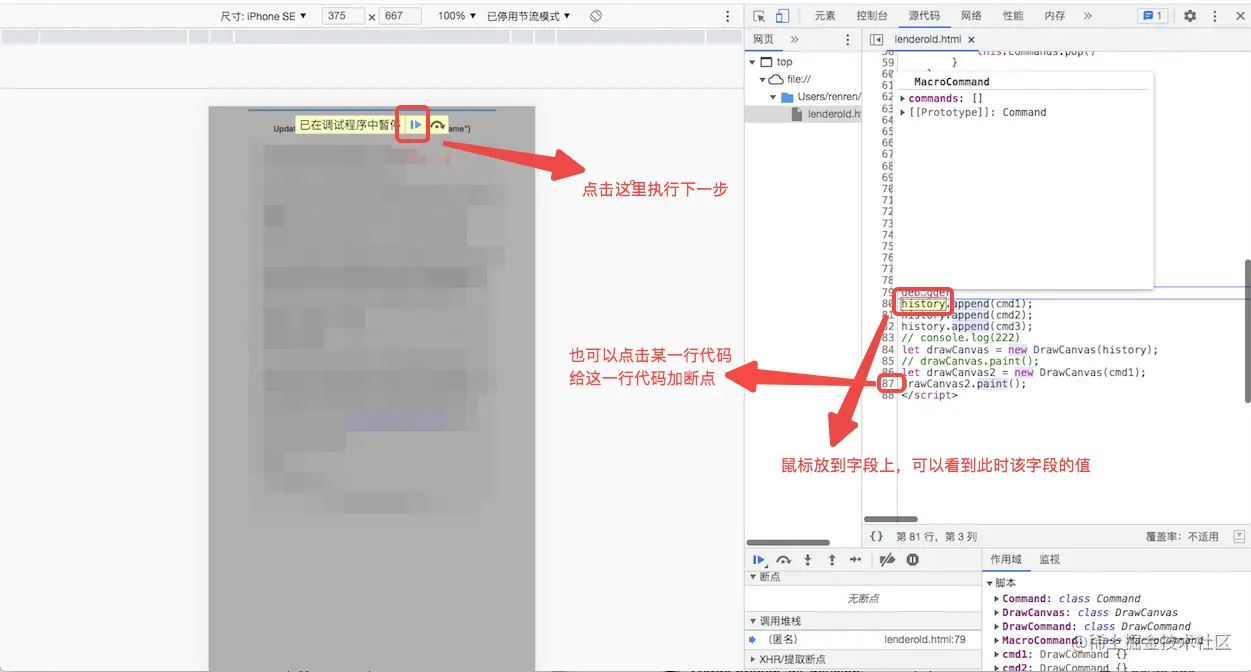Switch to the 作用域 tab

pos(1006,560)
